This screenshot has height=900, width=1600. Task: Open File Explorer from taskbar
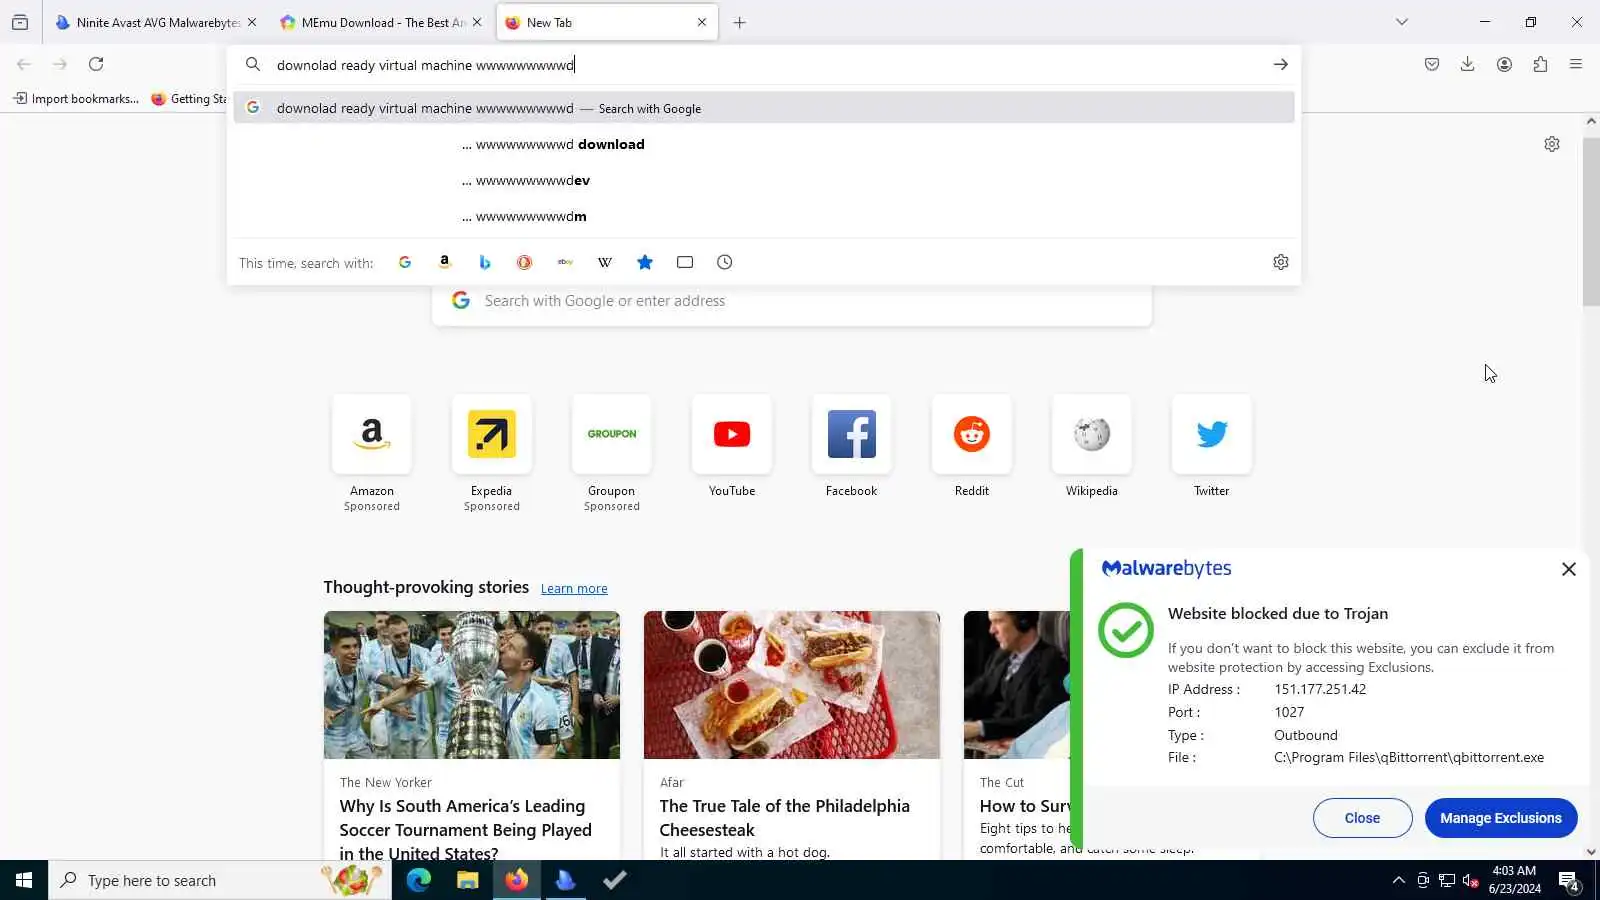coord(467,880)
